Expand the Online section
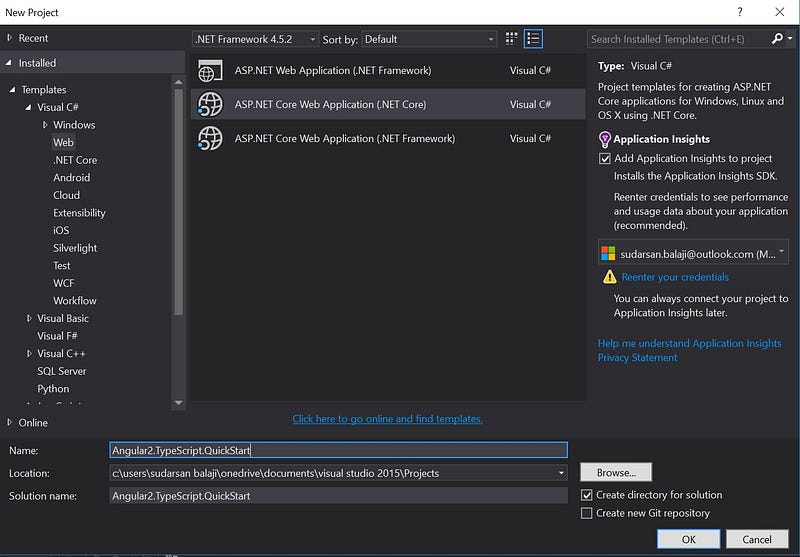The image size is (800, 557). 9,422
